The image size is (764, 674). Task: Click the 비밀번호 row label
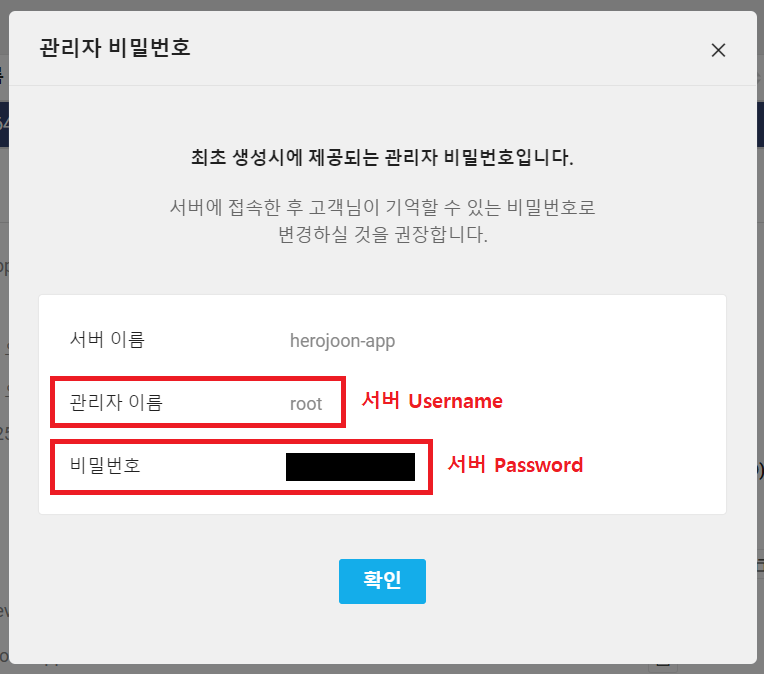click(105, 465)
